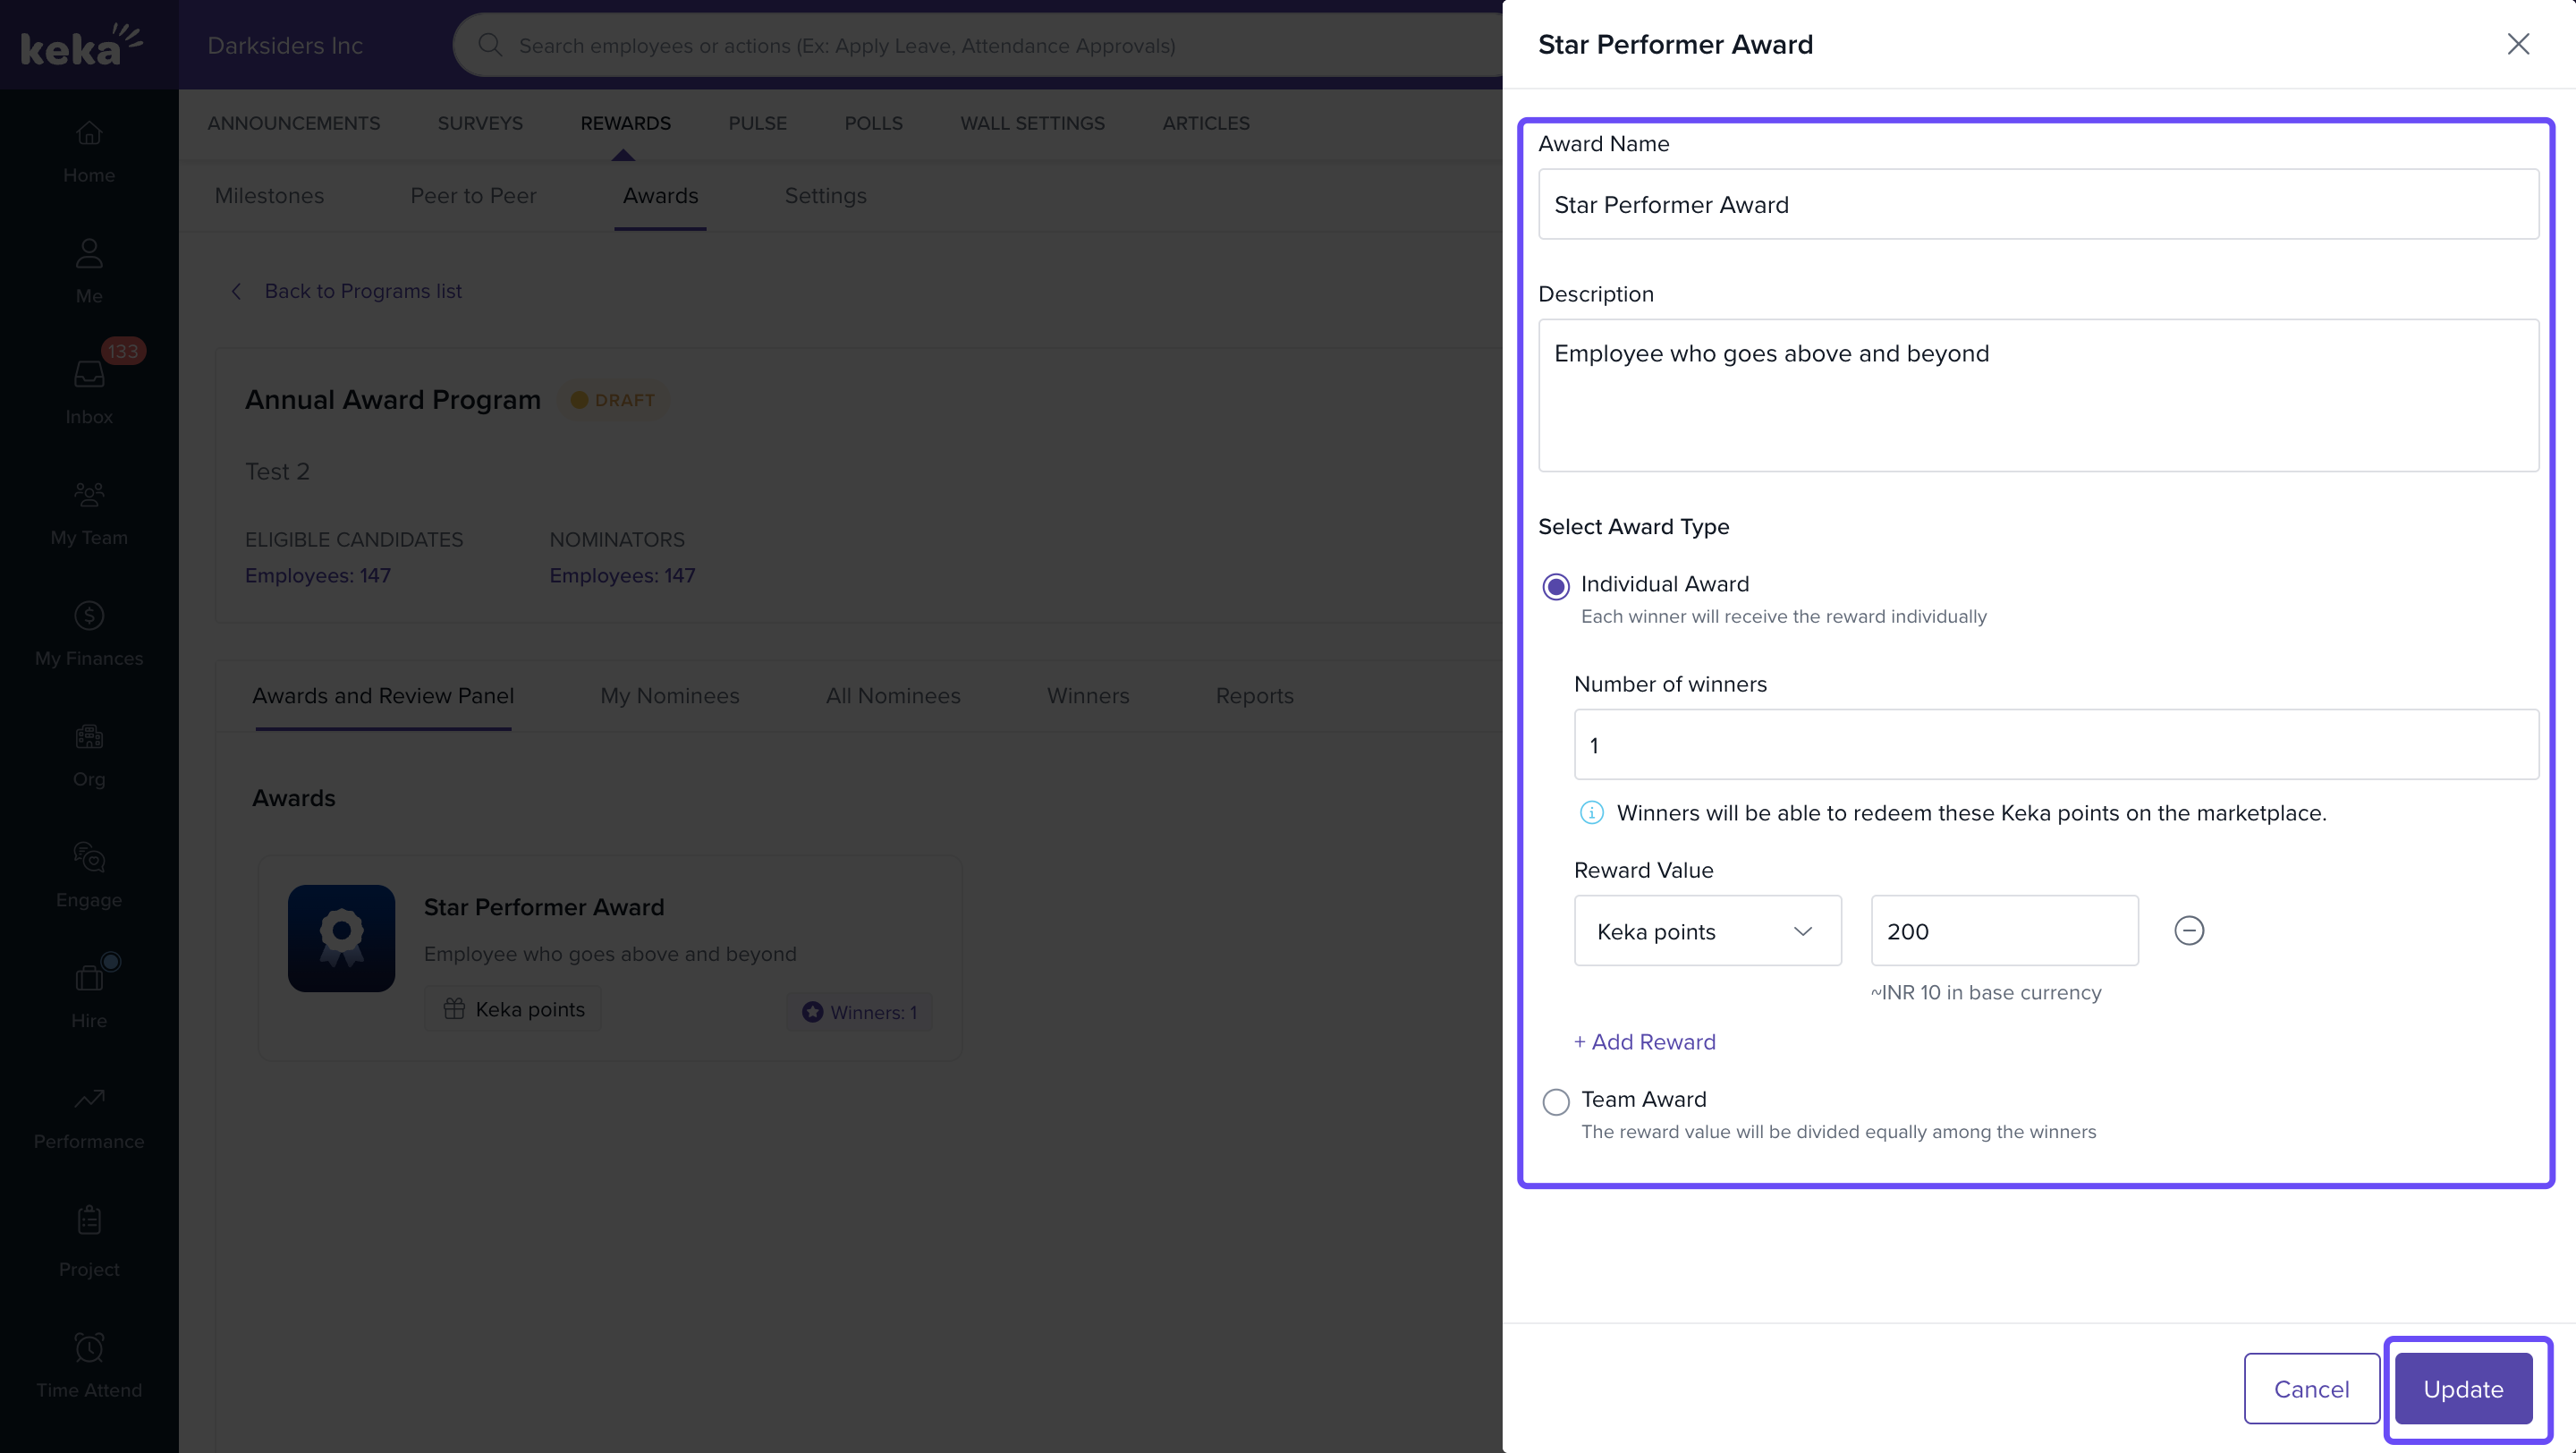This screenshot has width=2576, height=1453.
Task: Click the Number of winners field
Action: (x=2055, y=744)
